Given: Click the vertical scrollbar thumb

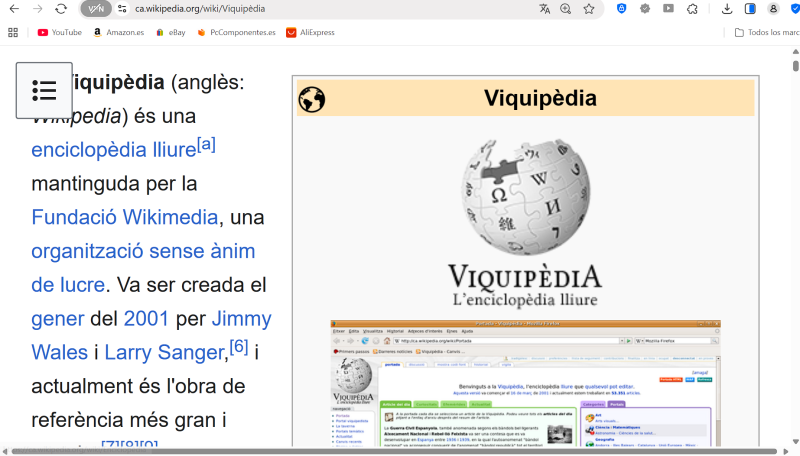Looking at the screenshot, I should click(795, 66).
